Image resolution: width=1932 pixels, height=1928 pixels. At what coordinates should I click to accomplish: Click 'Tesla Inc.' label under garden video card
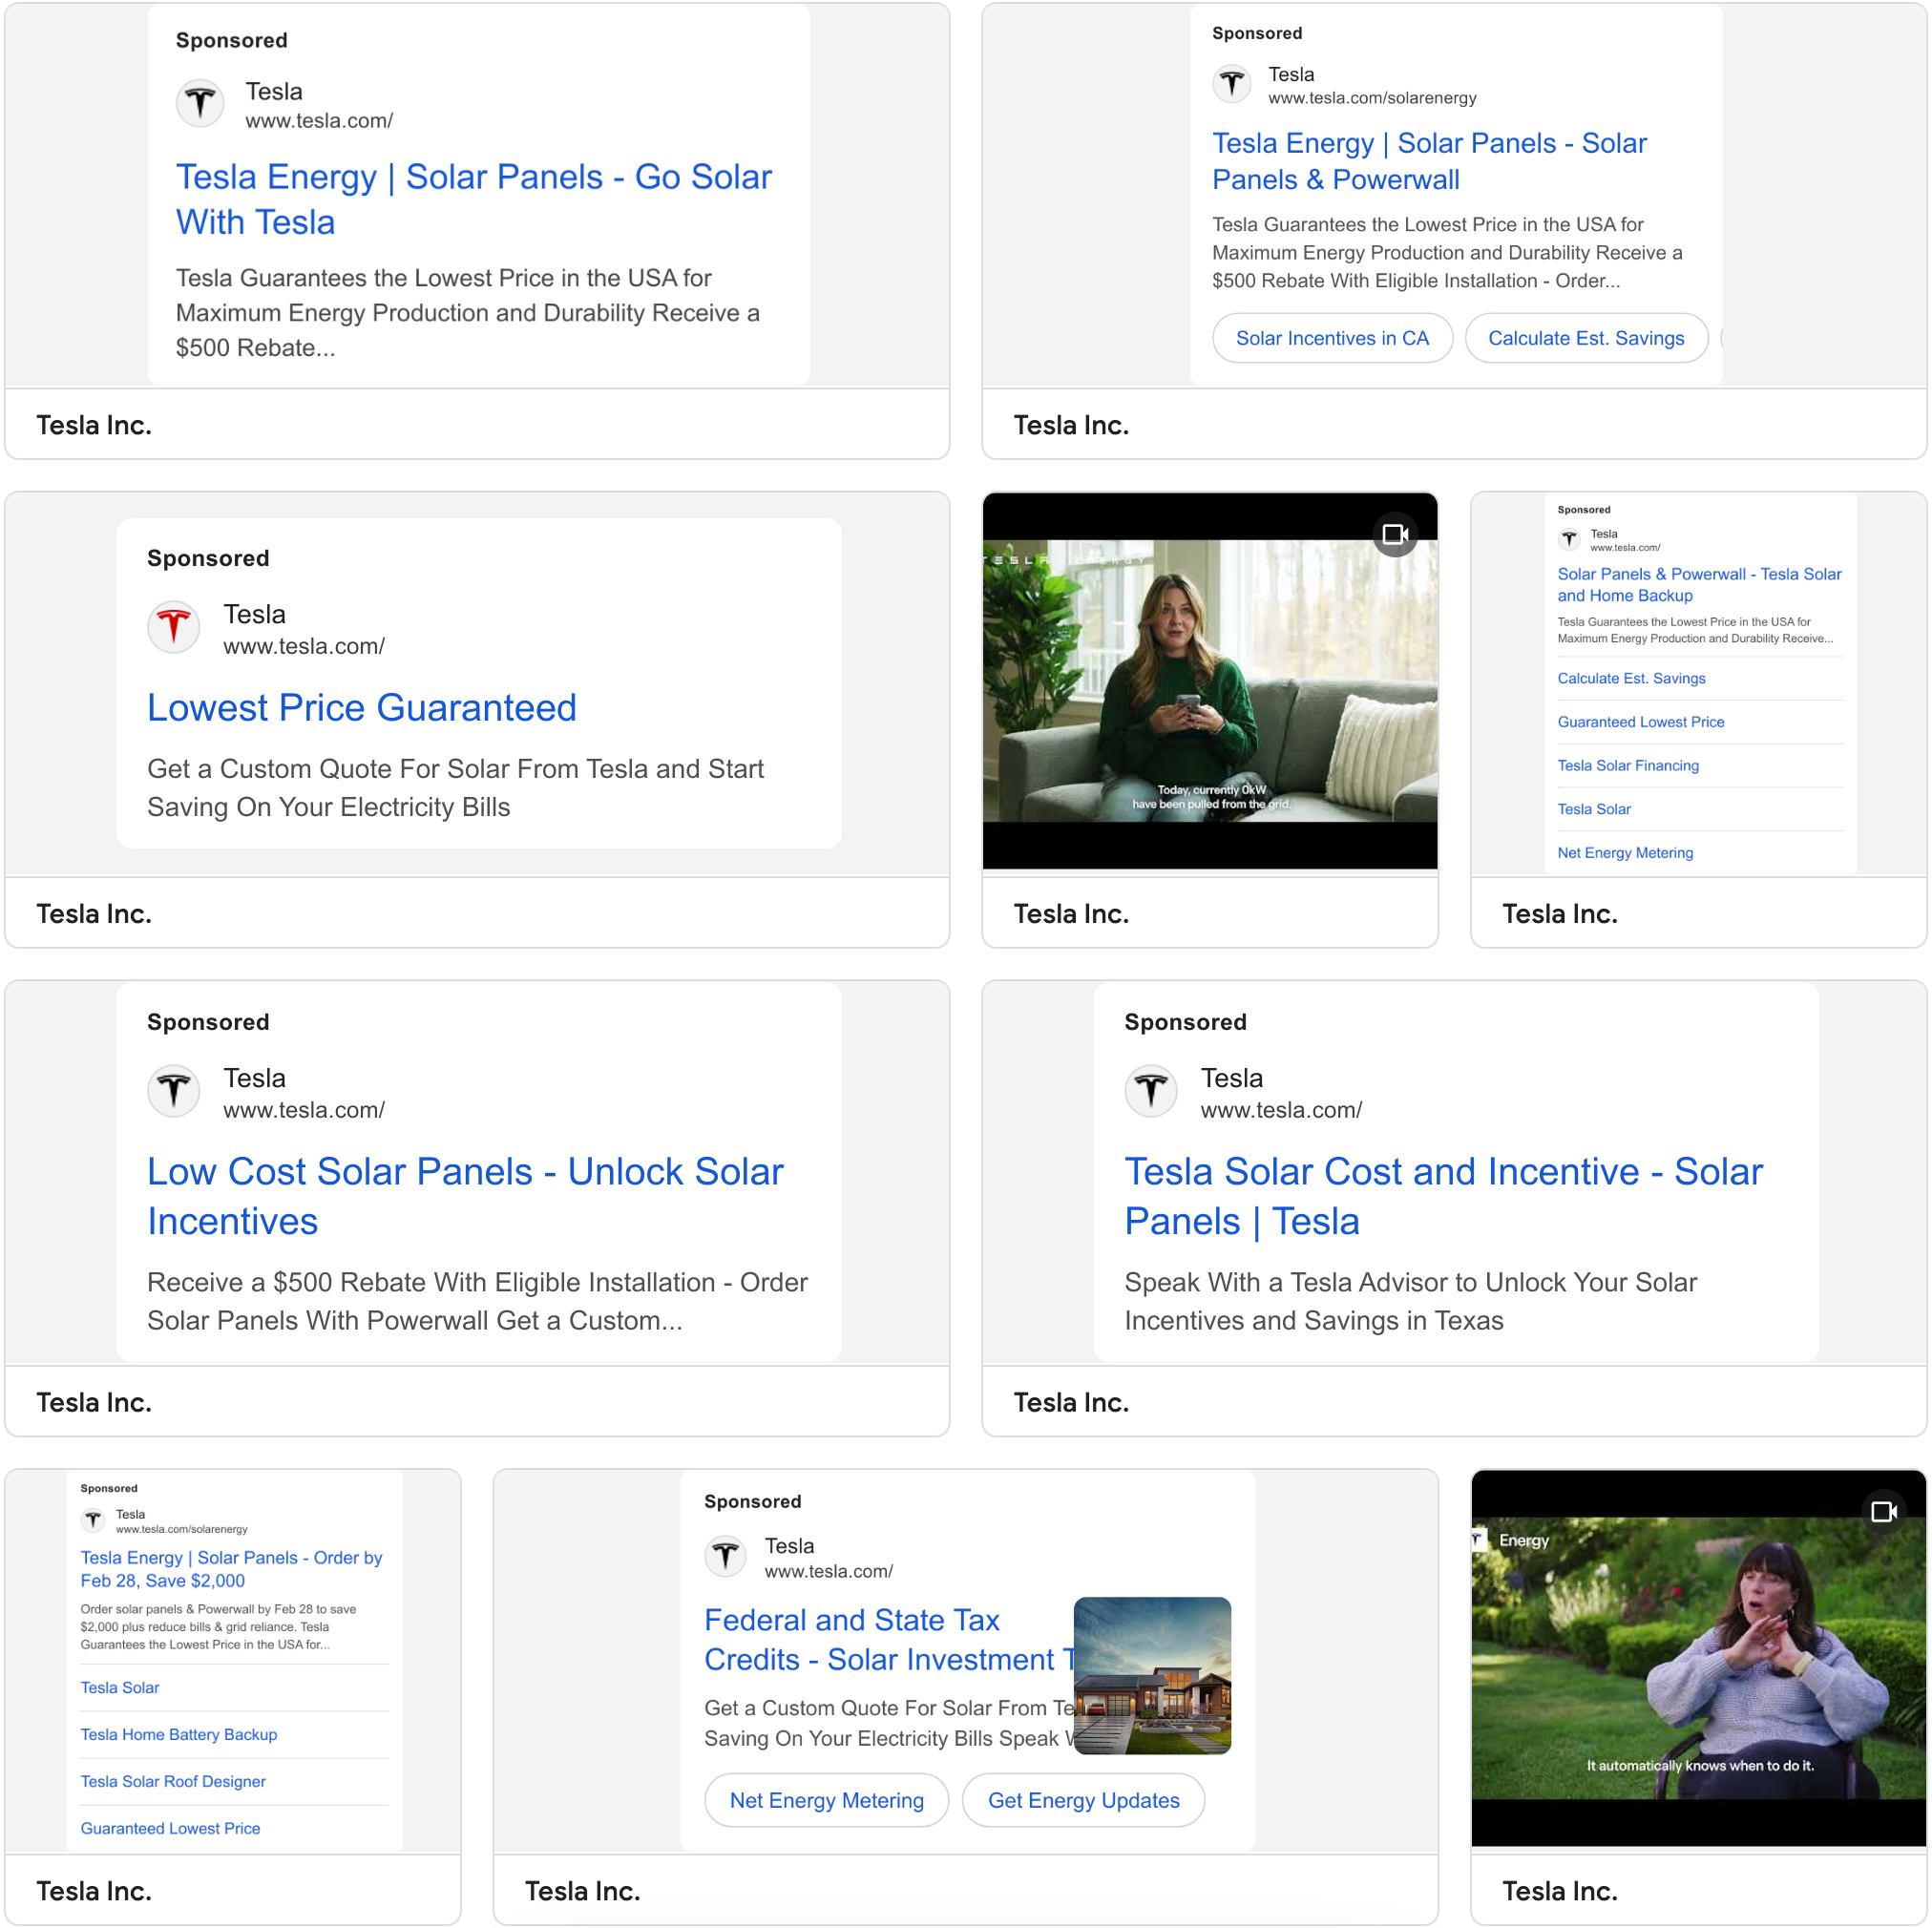click(x=1560, y=1892)
